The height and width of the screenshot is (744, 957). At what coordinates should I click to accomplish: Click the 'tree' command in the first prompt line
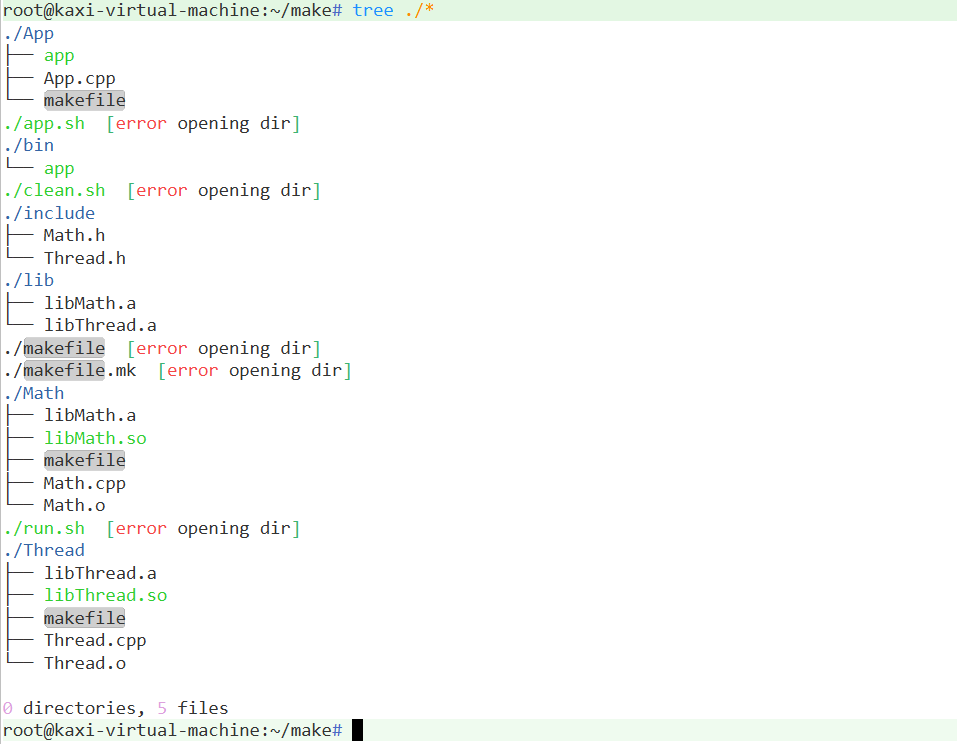click(x=373, y=10)
